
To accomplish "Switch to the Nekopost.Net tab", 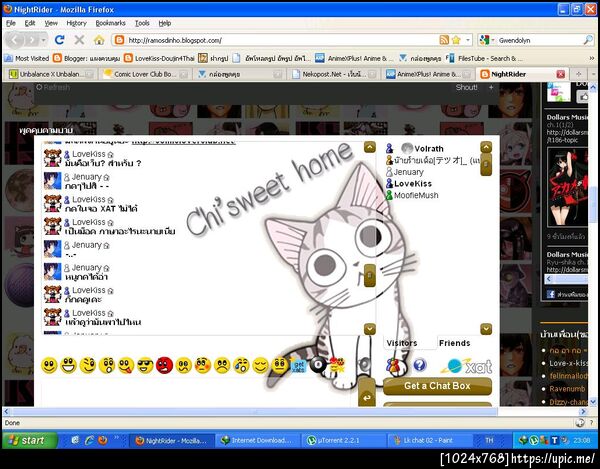I will [x=332, y=74].
